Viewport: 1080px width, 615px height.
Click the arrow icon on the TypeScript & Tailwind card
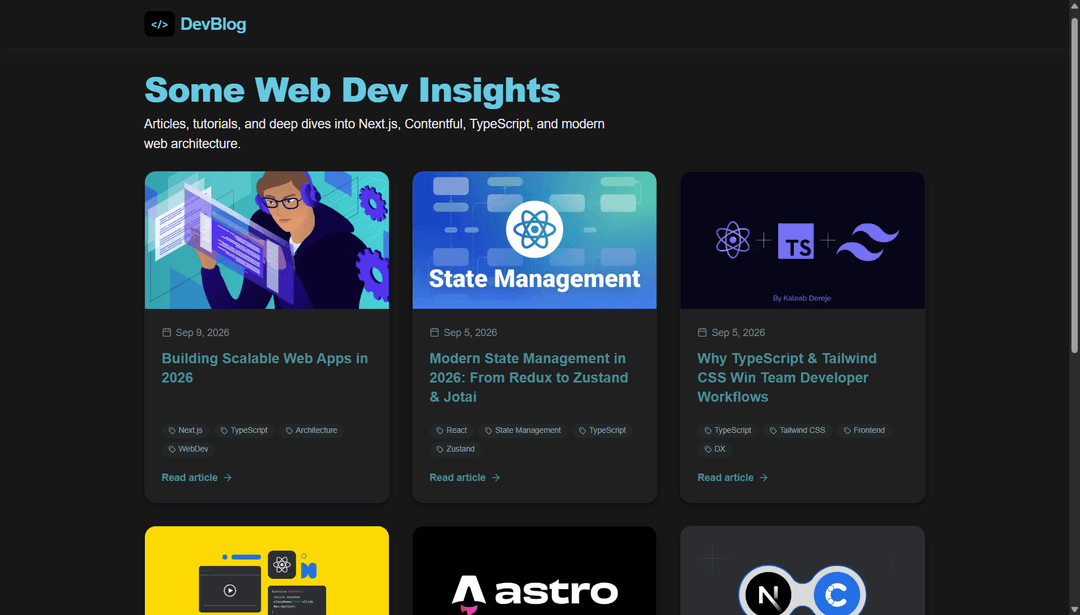click(763, 477)
